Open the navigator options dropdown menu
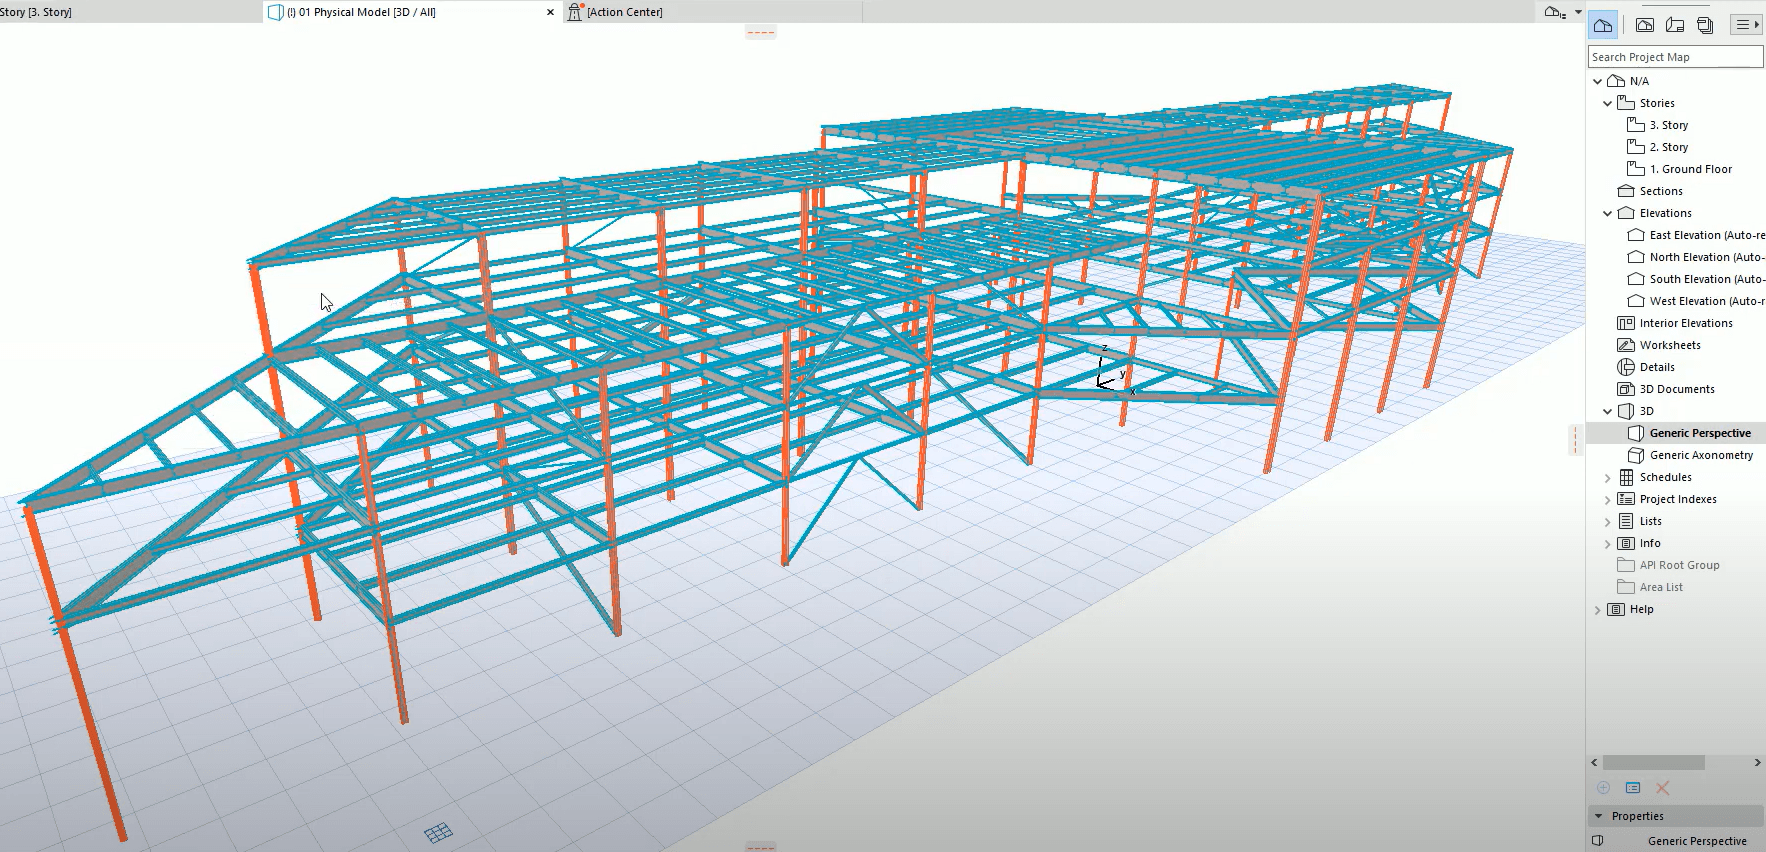Viewport: 1766px width, 852px height. pos(1746,25)
